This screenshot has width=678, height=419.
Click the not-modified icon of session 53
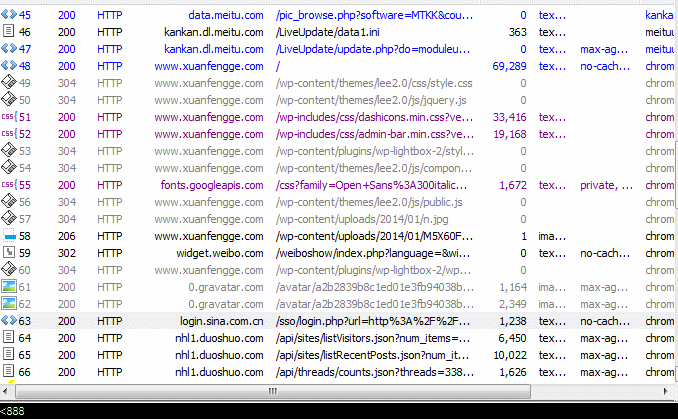[9, 150]
